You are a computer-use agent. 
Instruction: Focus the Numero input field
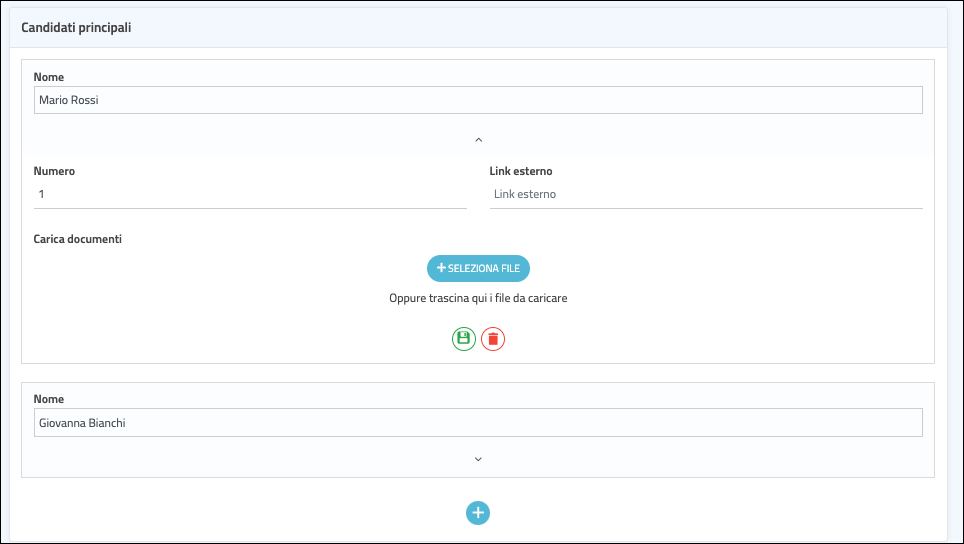[250, 194]
